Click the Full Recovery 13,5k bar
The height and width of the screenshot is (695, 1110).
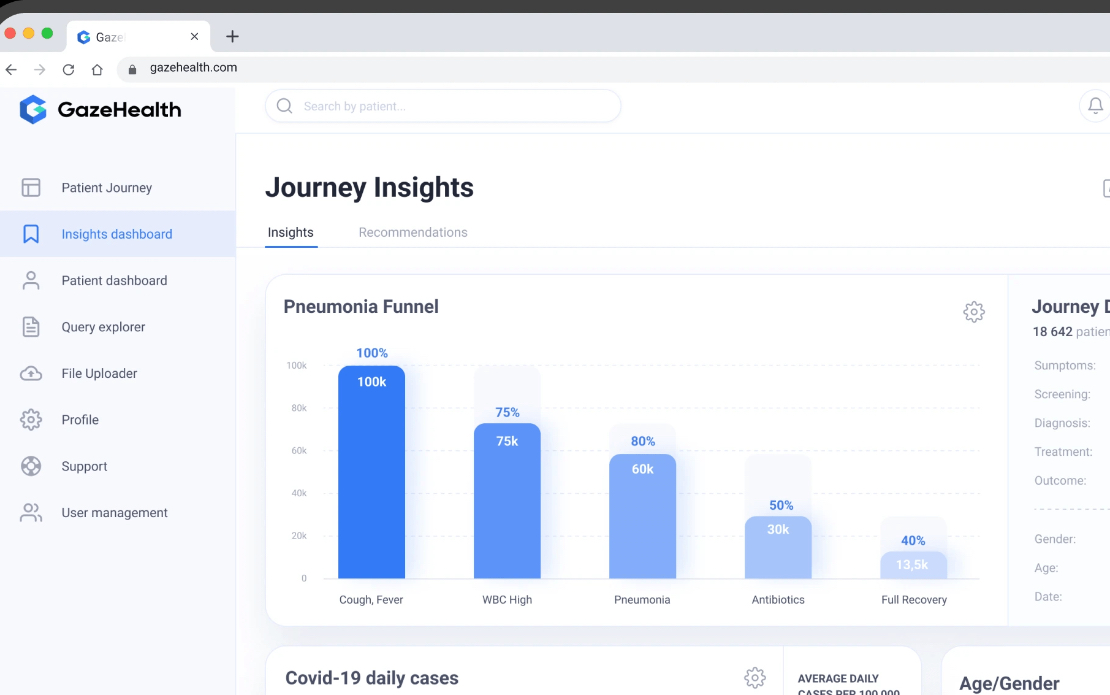913,565
